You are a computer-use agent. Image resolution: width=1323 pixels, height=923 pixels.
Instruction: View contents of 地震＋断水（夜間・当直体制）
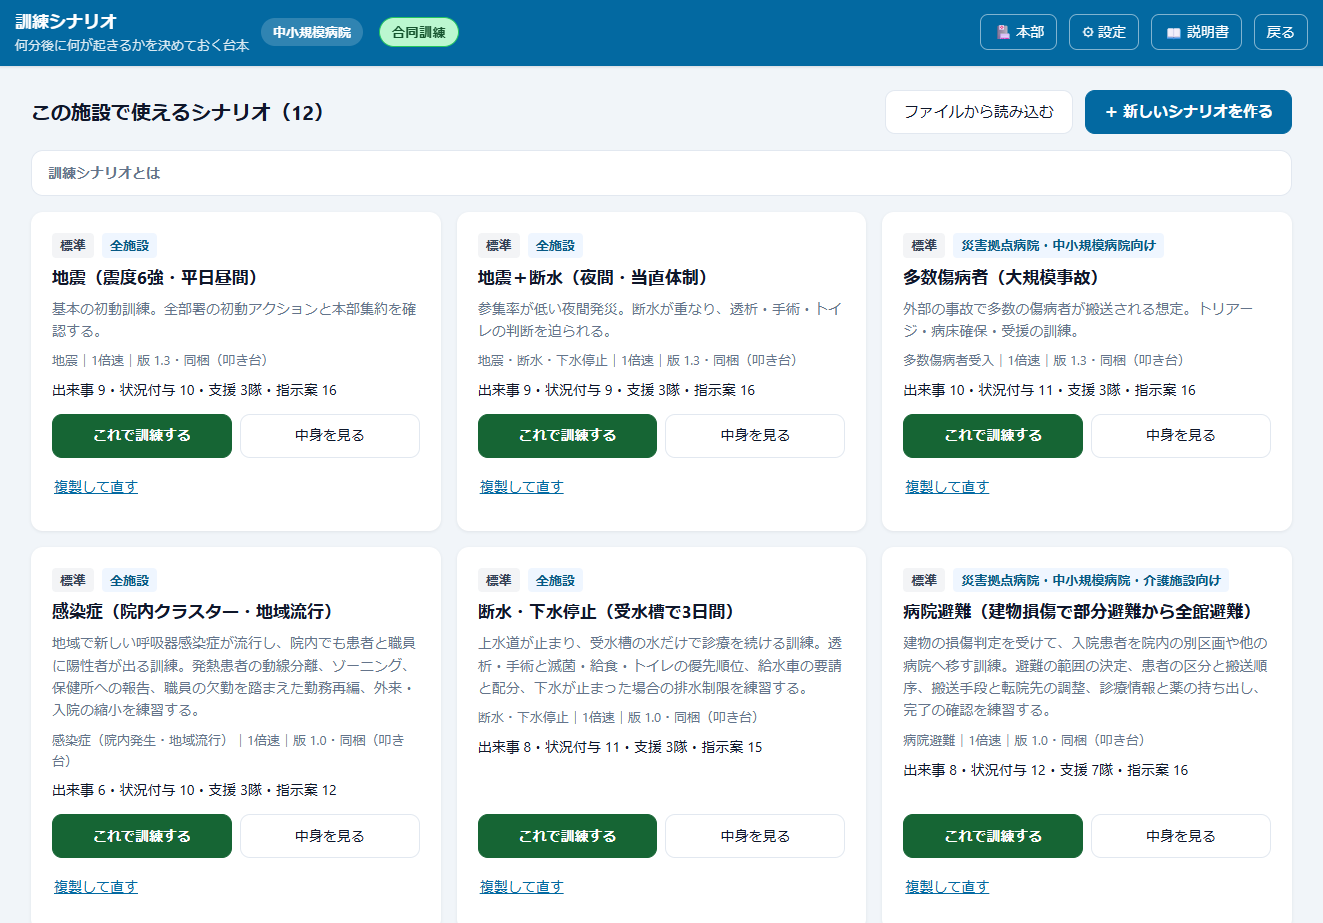[755, 436]
